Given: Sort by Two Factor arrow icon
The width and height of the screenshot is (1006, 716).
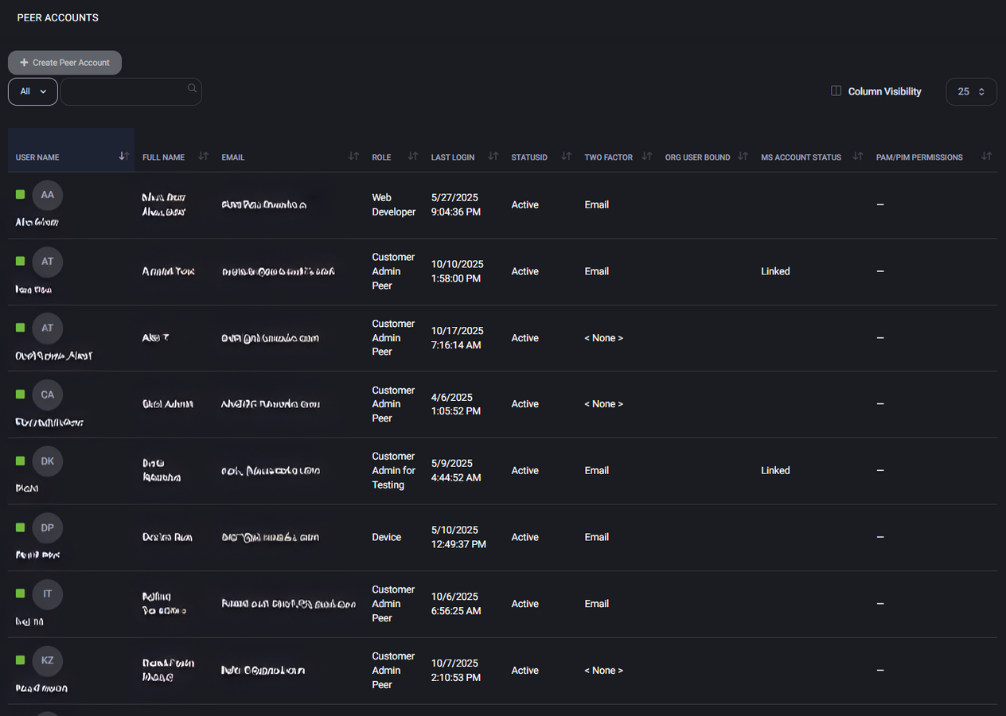Looking at the screenshot, I should pos(647,156).
